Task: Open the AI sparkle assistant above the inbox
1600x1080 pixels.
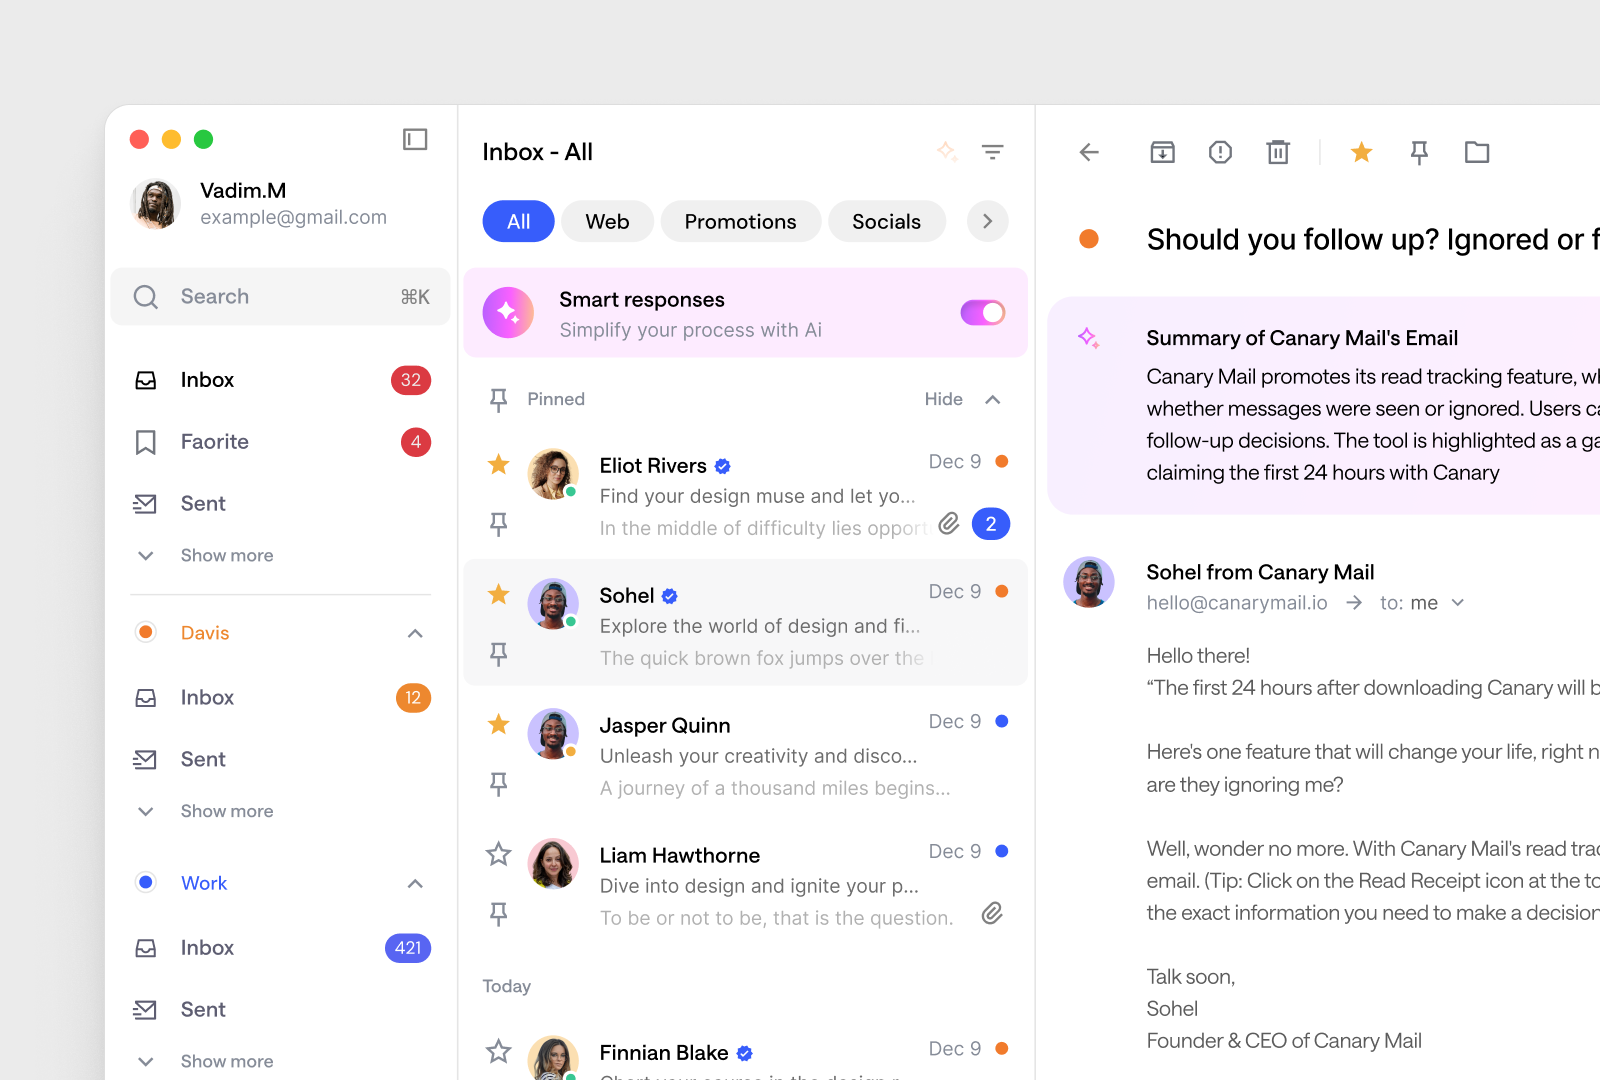Action: (x=946, y=151)
